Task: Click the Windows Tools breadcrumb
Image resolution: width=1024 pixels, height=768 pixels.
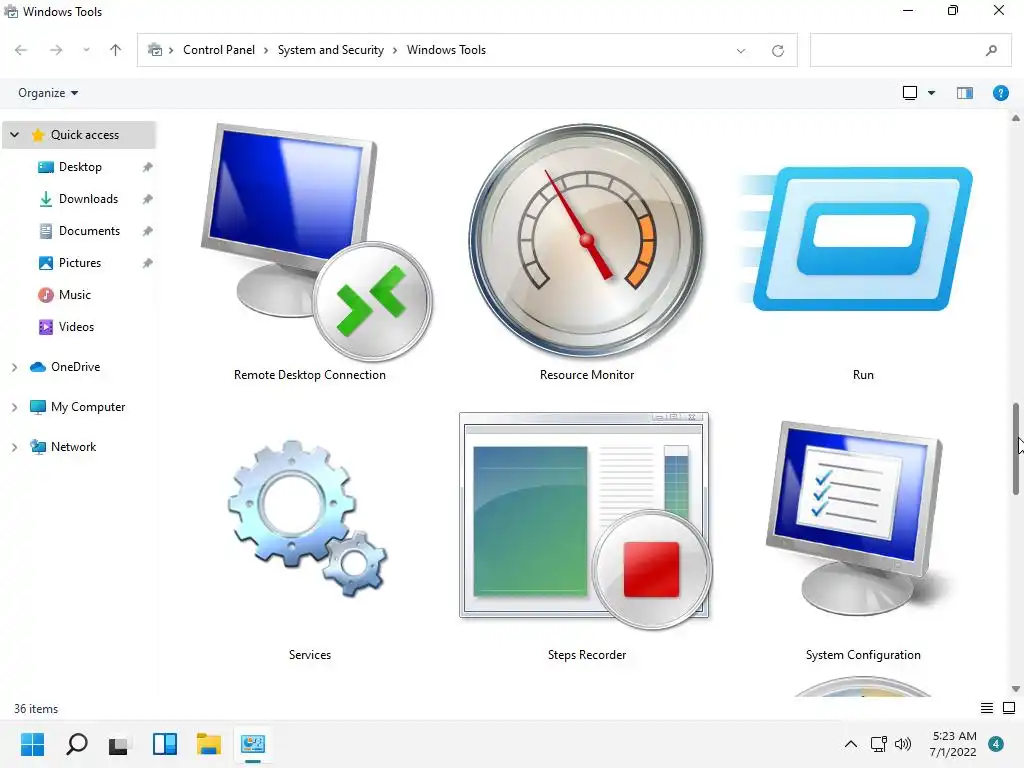Action: pyautogui.click(x=446, y=50)
